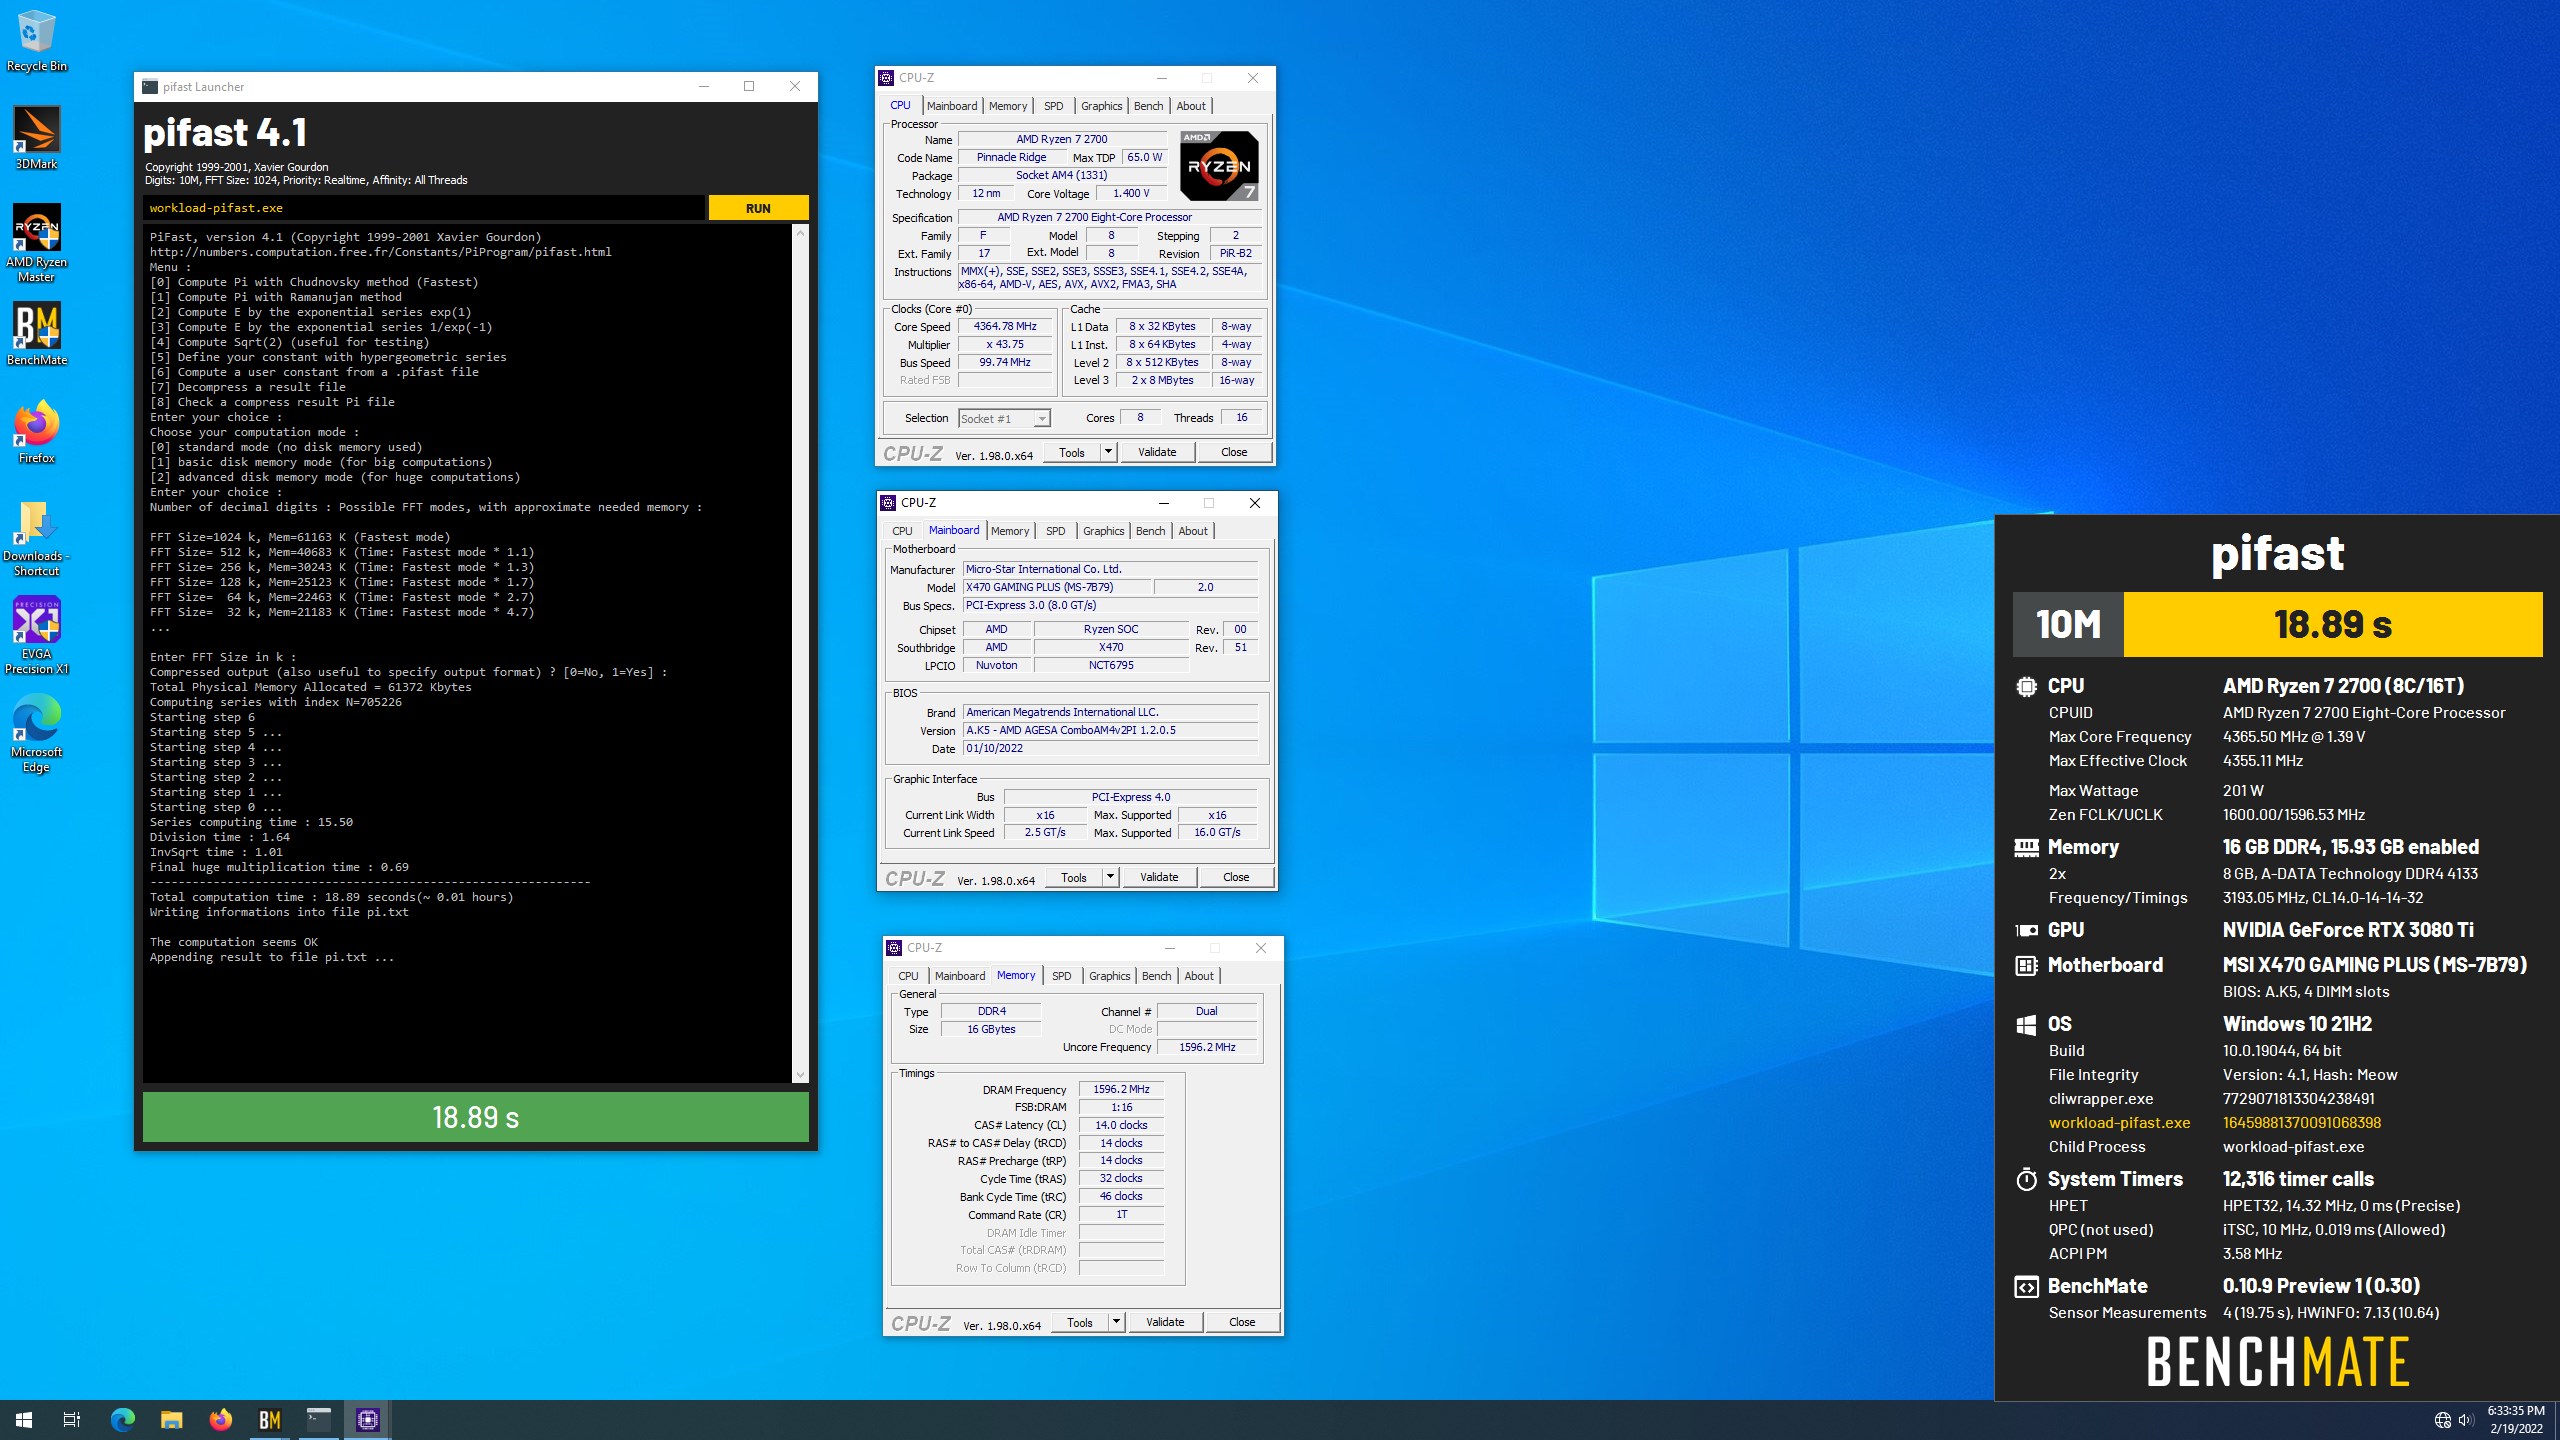The image size is (2560, 1440).
Task: Maximize the pifast Launcher window
Action: [x=749, y=86]
